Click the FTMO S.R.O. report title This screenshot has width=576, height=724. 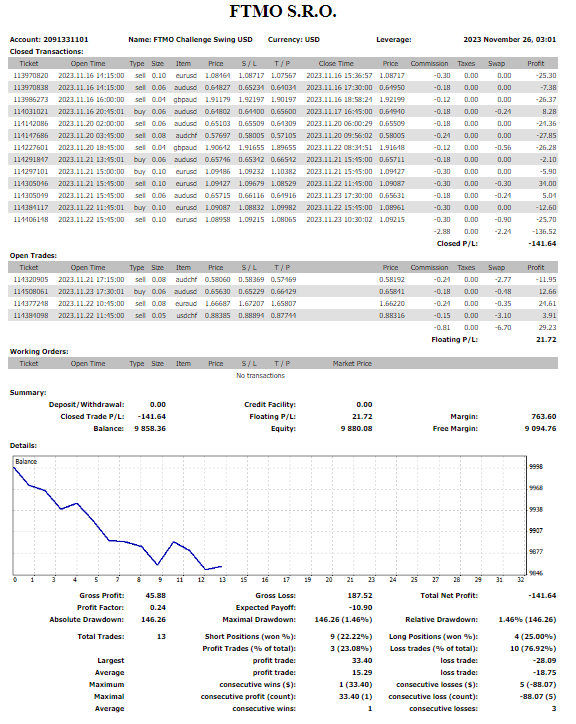point(283,12)
